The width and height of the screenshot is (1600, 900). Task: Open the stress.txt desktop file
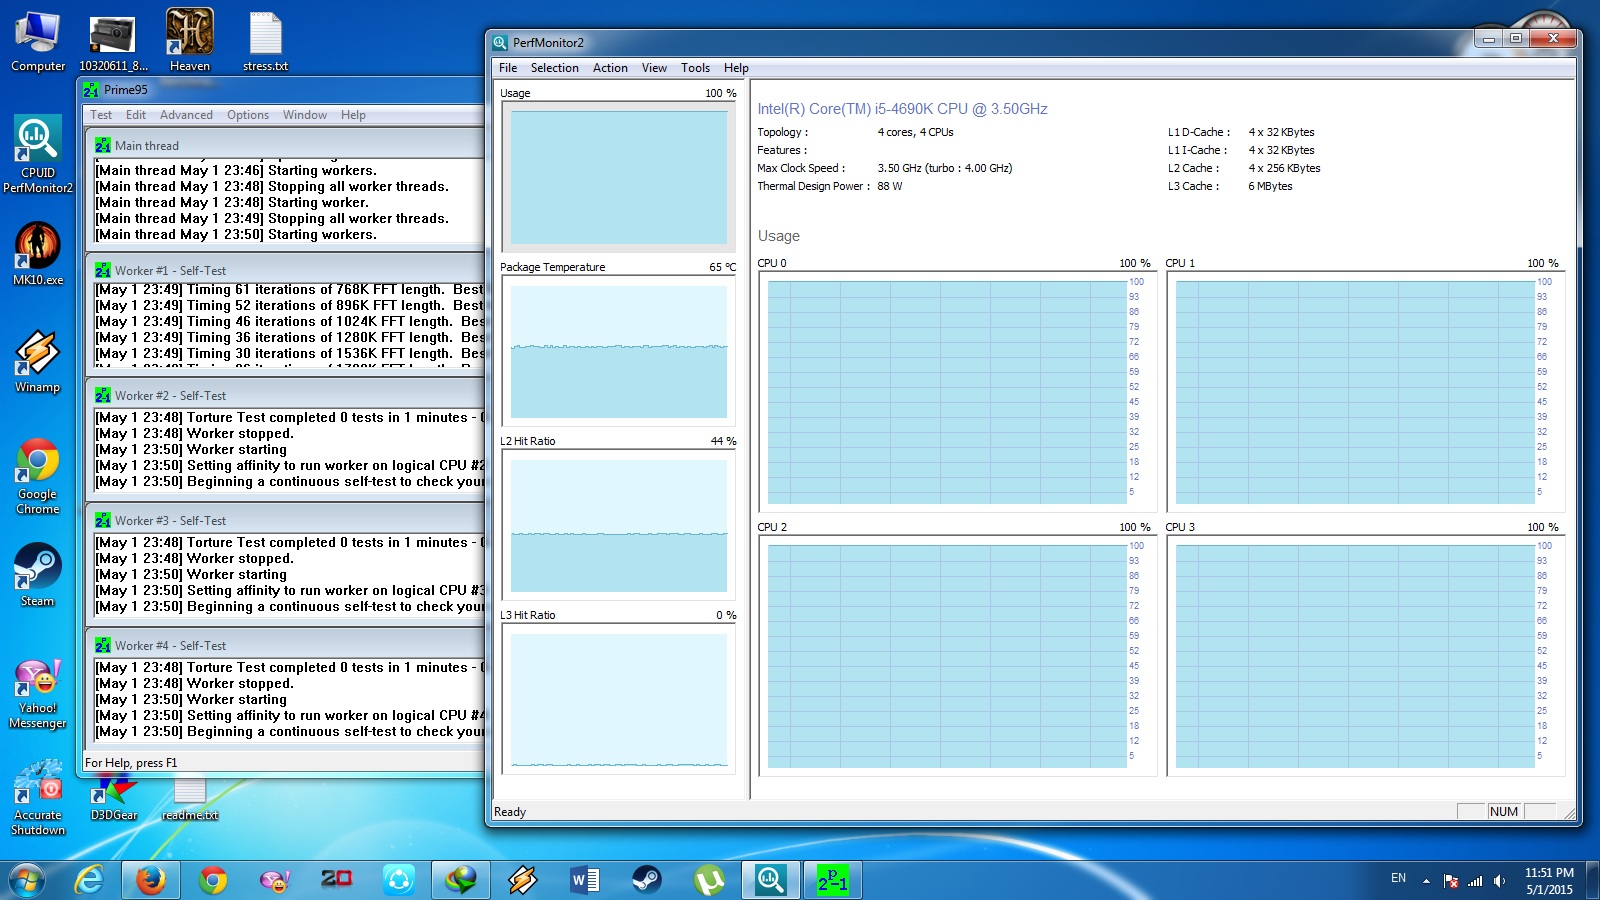[x=265, y=42]
